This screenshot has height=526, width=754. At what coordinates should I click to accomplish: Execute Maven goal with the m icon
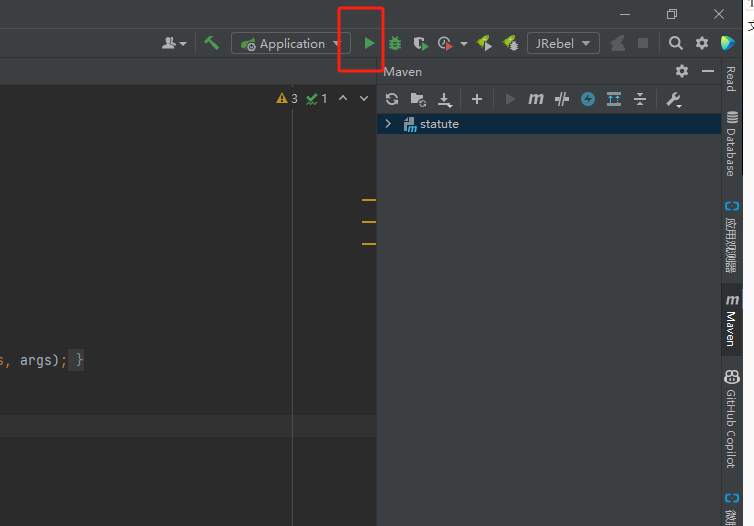pyautogui.click(x=536, y=99)
